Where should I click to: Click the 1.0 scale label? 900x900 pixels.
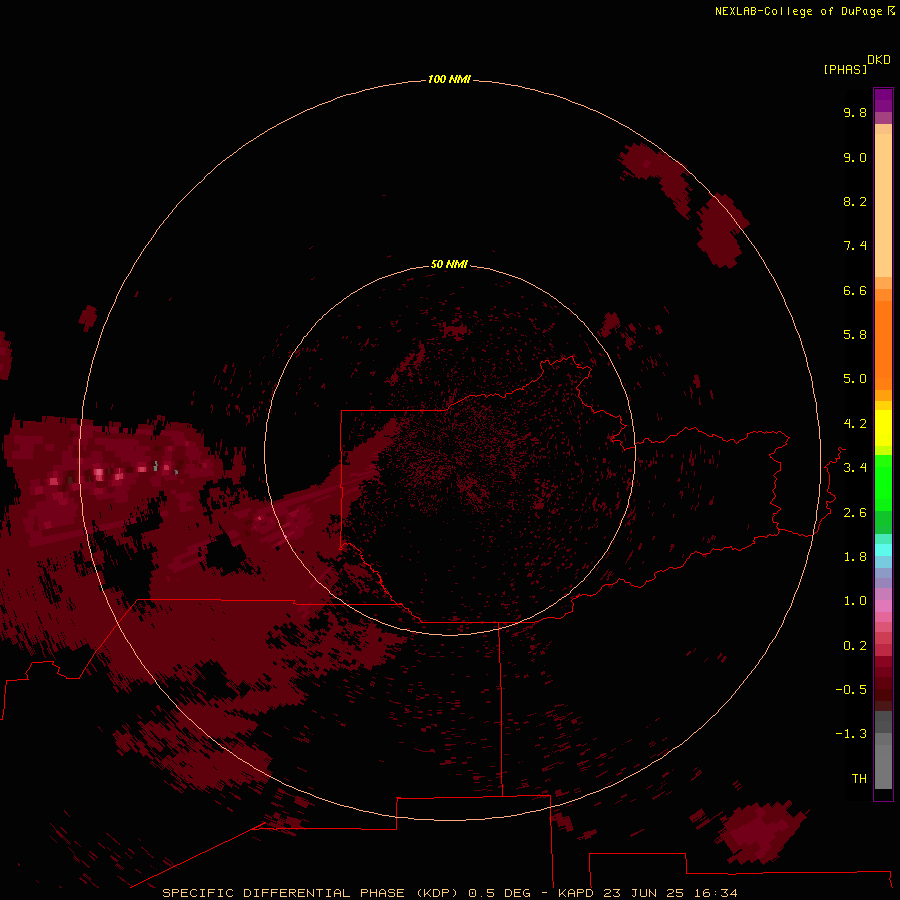(855, 601)
